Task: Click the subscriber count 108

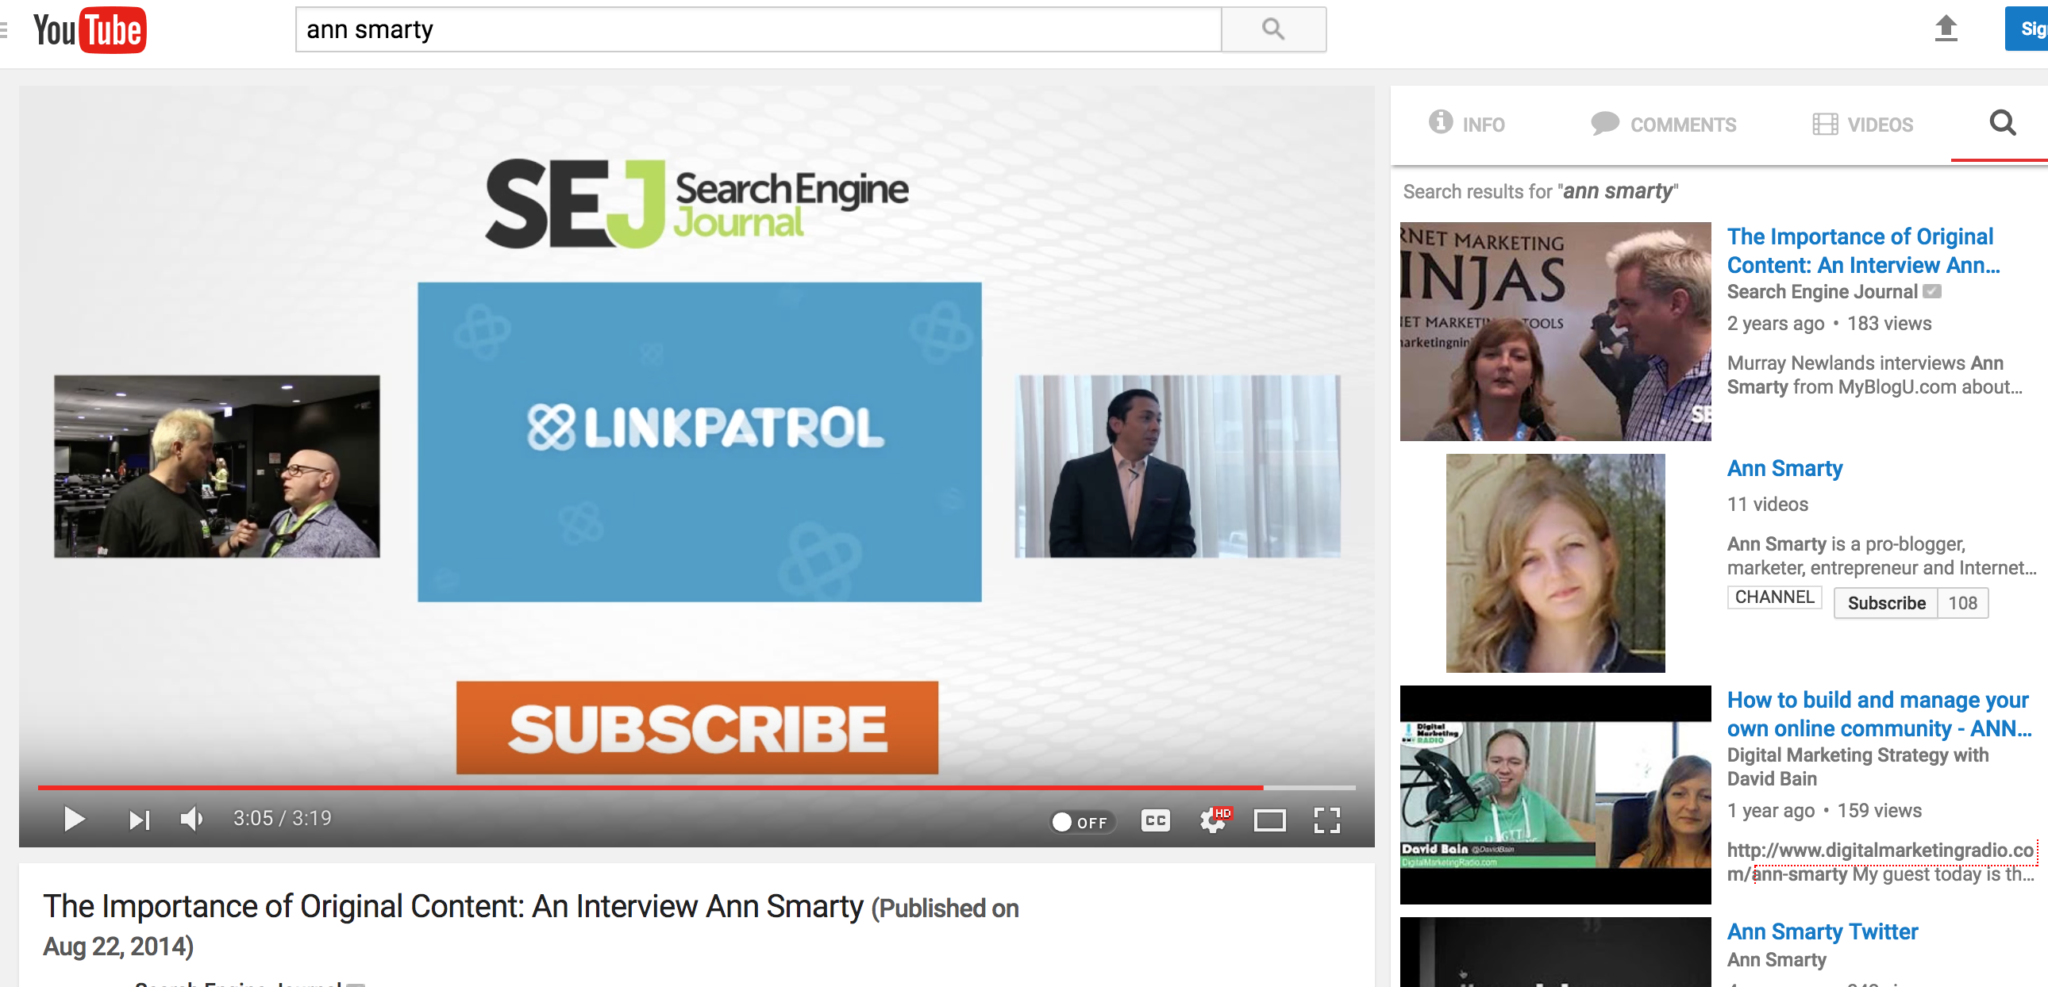Action: coord(1963,603)
